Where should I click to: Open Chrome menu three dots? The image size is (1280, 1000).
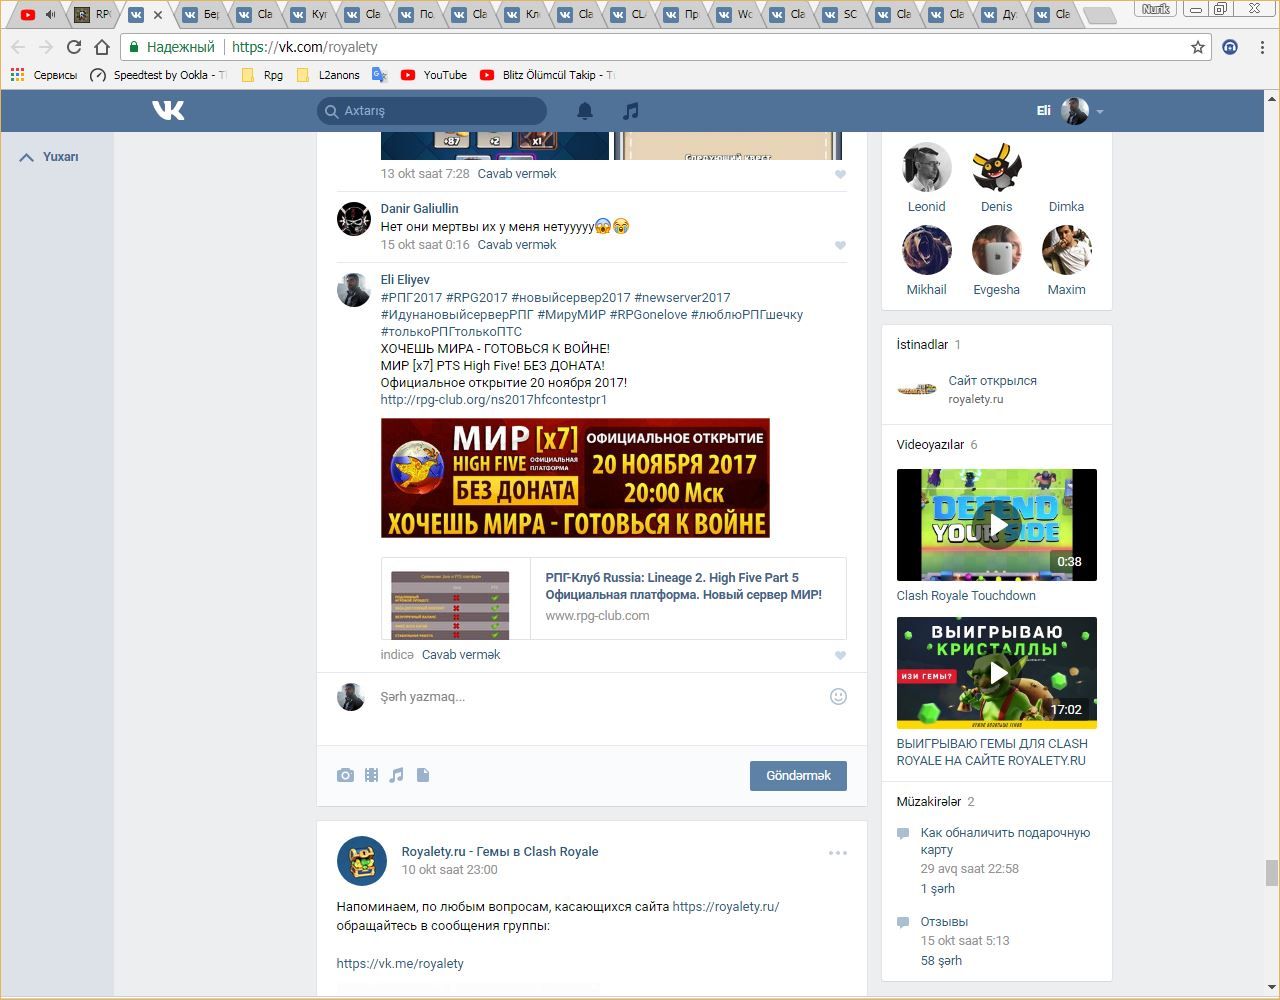point(1263,47)
